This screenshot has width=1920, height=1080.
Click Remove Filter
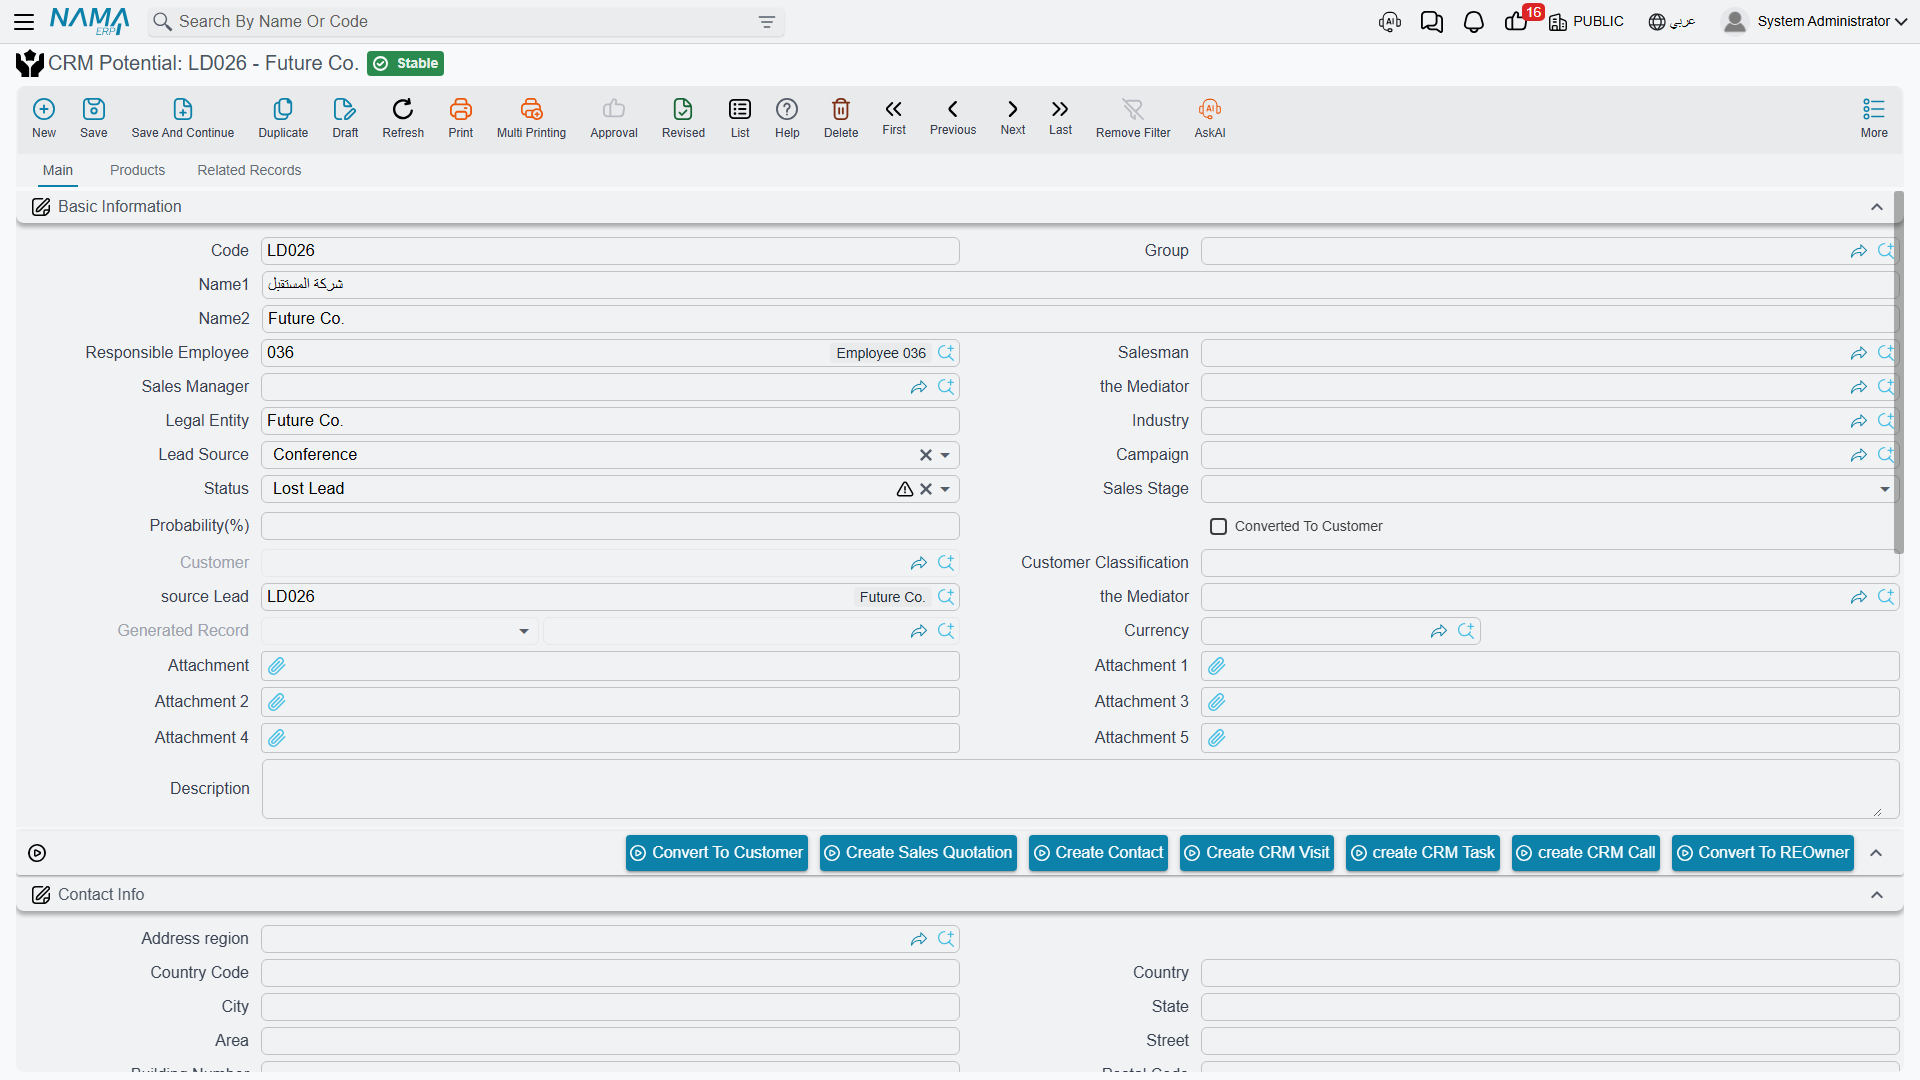[1133, 118]
